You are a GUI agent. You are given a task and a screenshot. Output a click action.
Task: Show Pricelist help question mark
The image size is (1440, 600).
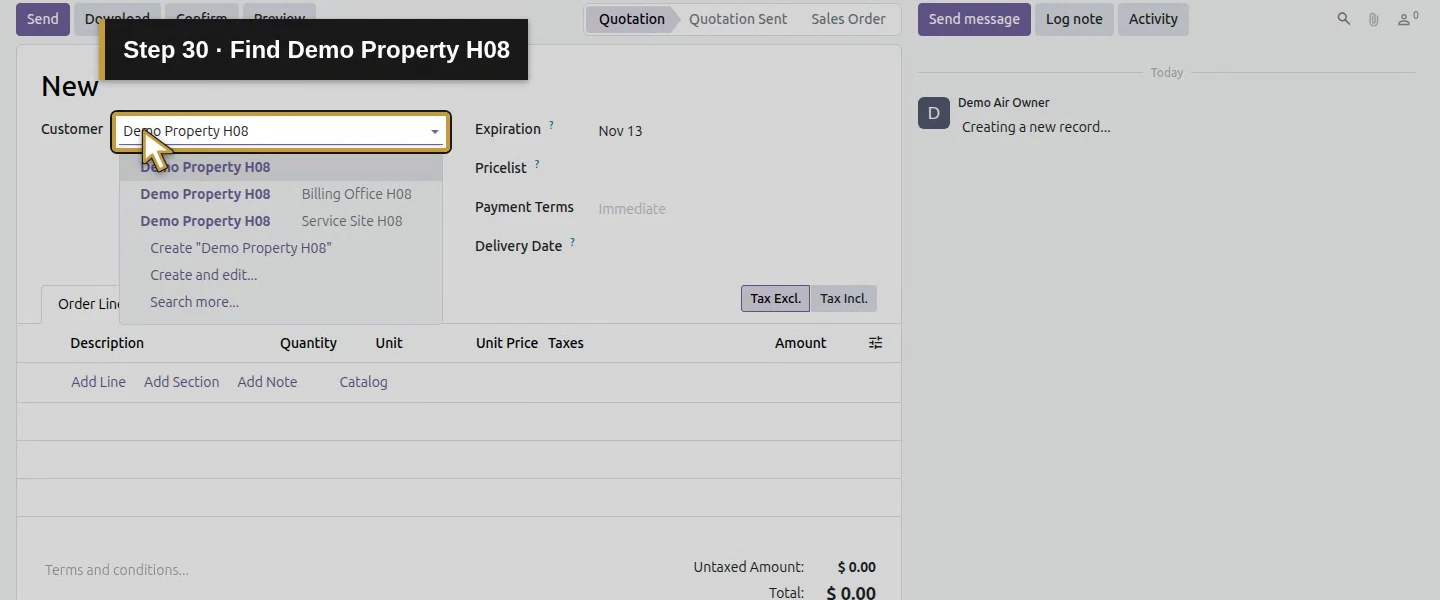(x=537, y=165)
